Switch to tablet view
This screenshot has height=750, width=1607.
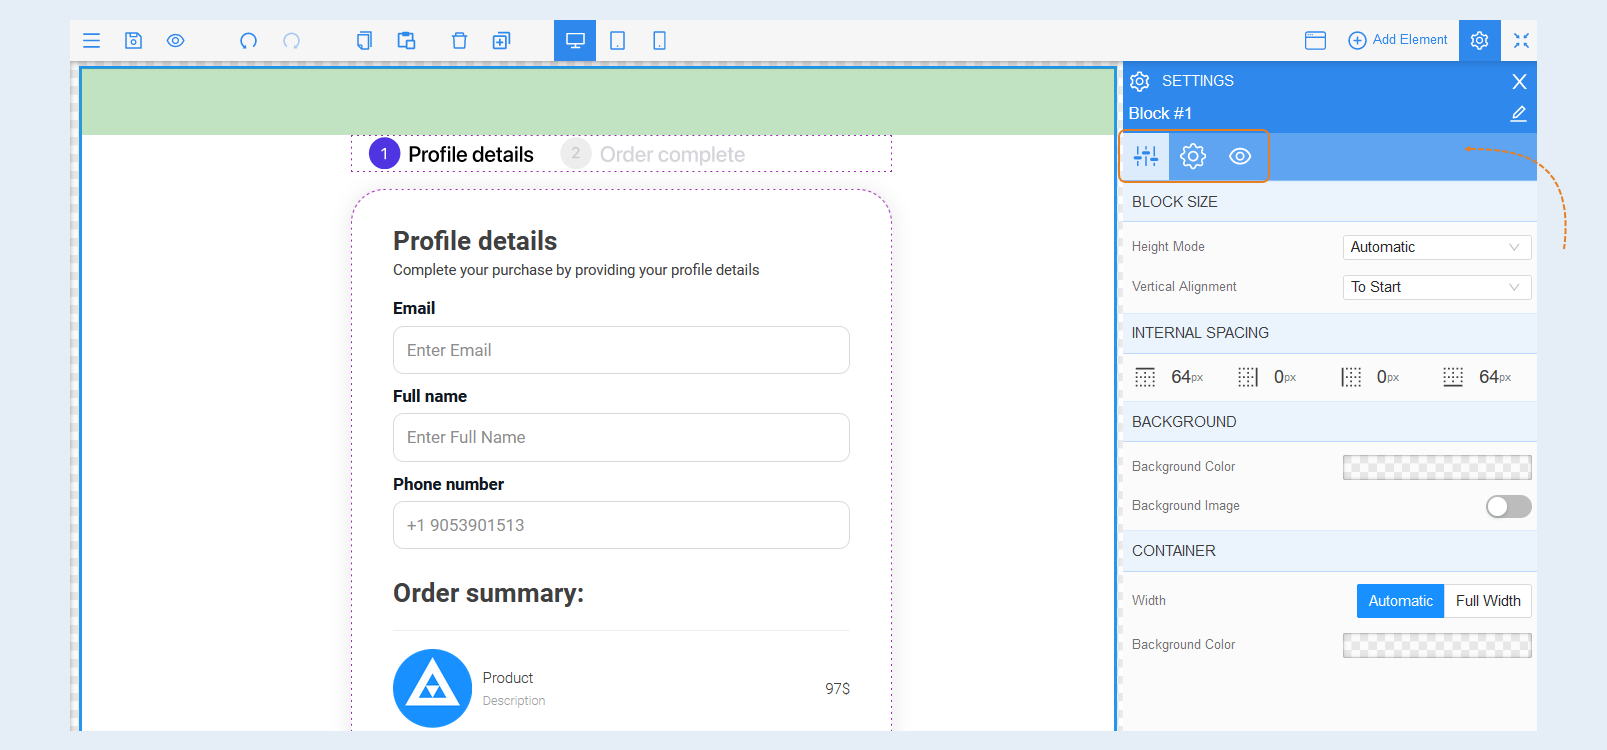click(x=617, y=41)
